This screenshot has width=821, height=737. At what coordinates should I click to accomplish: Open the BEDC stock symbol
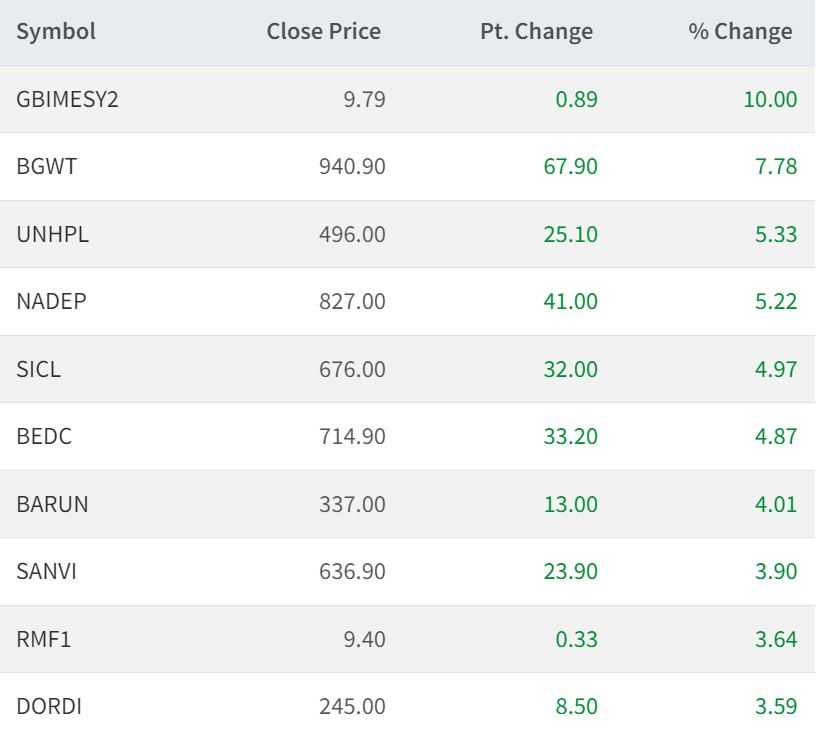[x=44, y=436]
